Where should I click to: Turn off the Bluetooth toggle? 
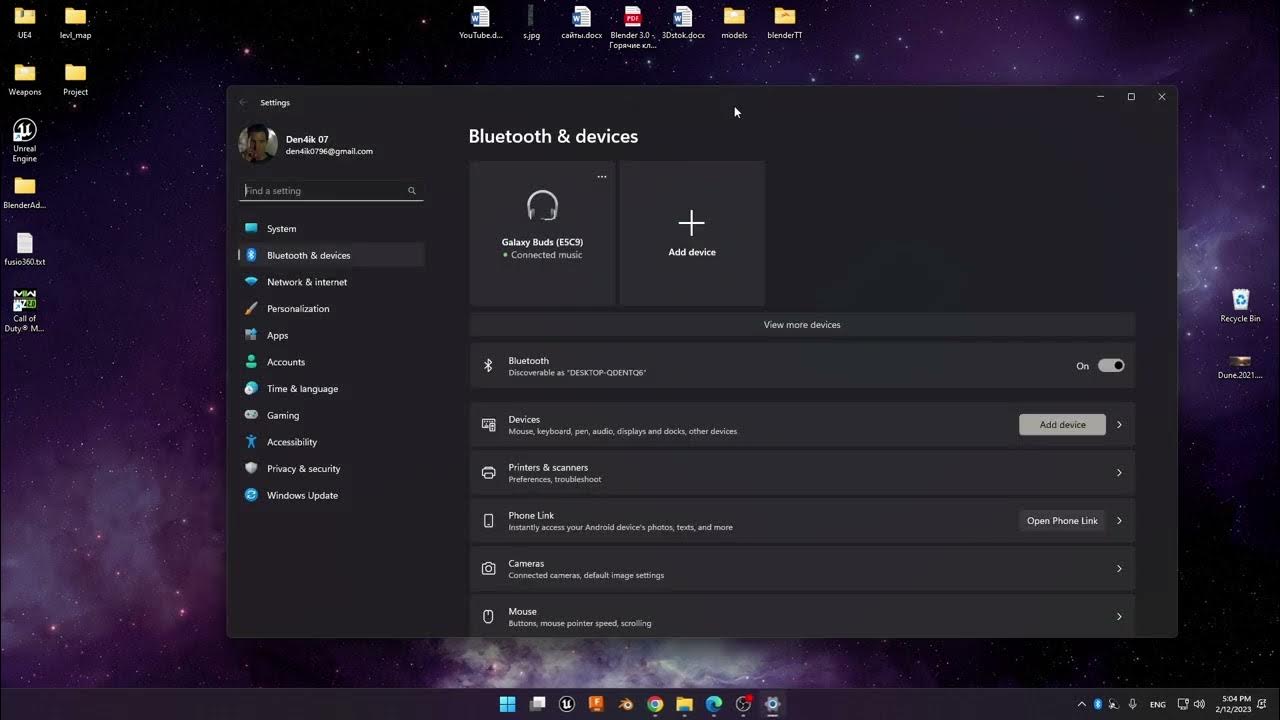pos(1111,366)
